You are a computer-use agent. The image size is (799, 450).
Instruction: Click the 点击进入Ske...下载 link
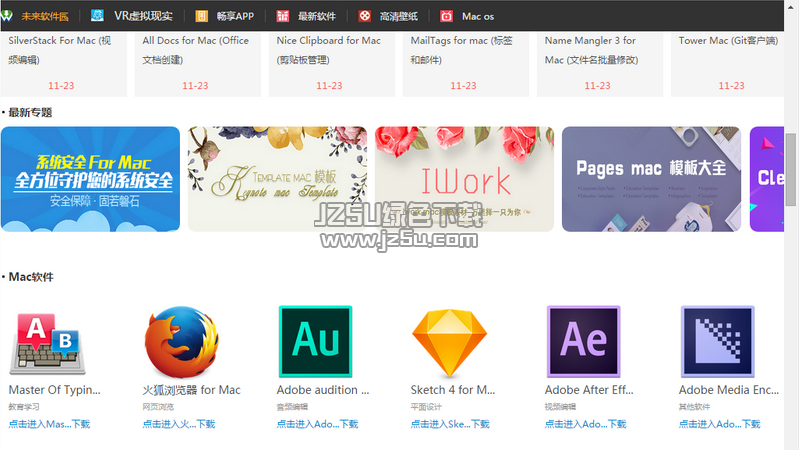pyautogui.click(x=450, y=424)
